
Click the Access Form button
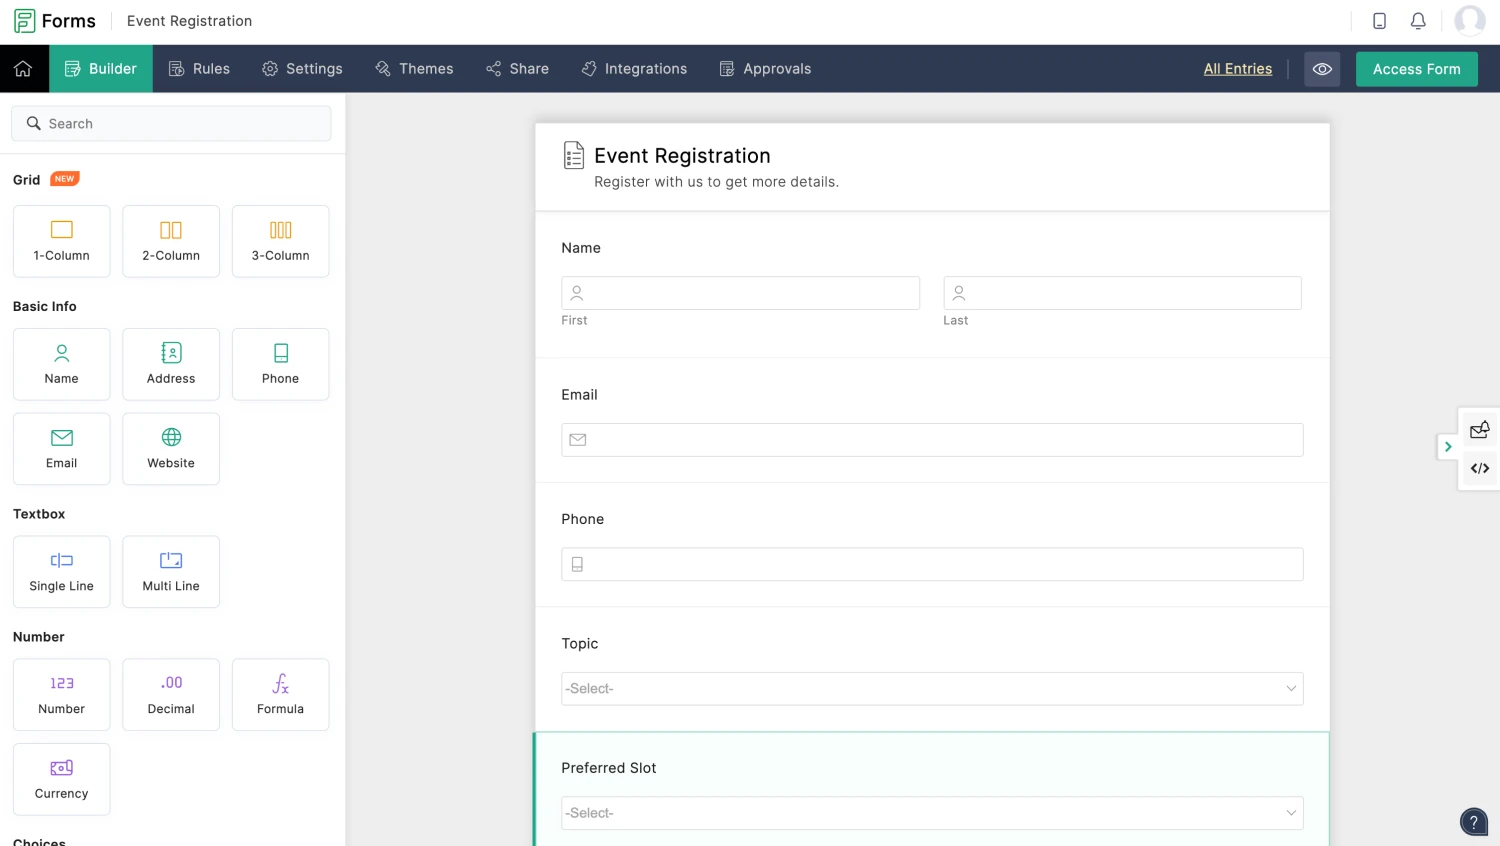tap(1416, 69)
